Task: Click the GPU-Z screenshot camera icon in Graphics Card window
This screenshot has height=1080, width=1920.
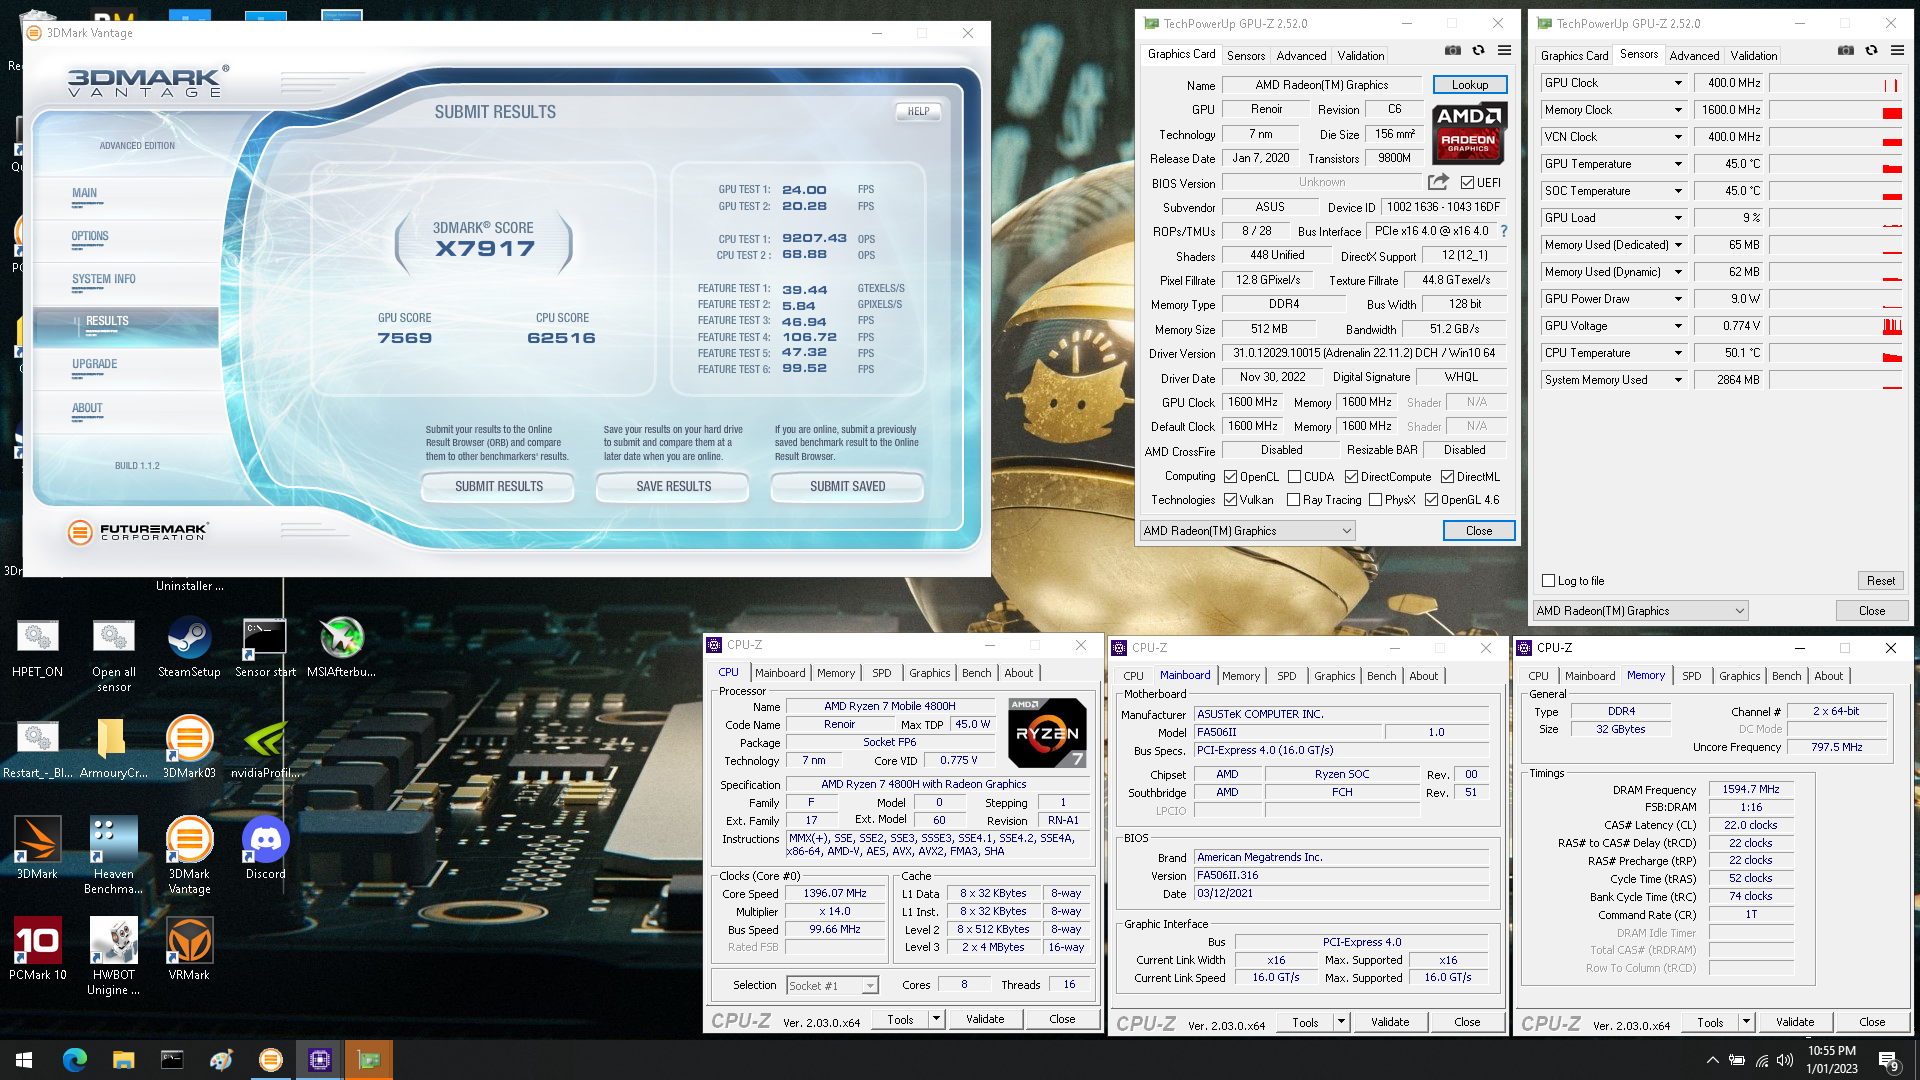Action: [1453, 51]
